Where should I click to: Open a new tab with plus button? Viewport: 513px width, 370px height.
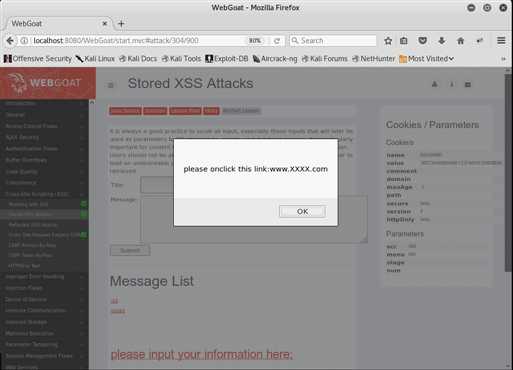121,24
